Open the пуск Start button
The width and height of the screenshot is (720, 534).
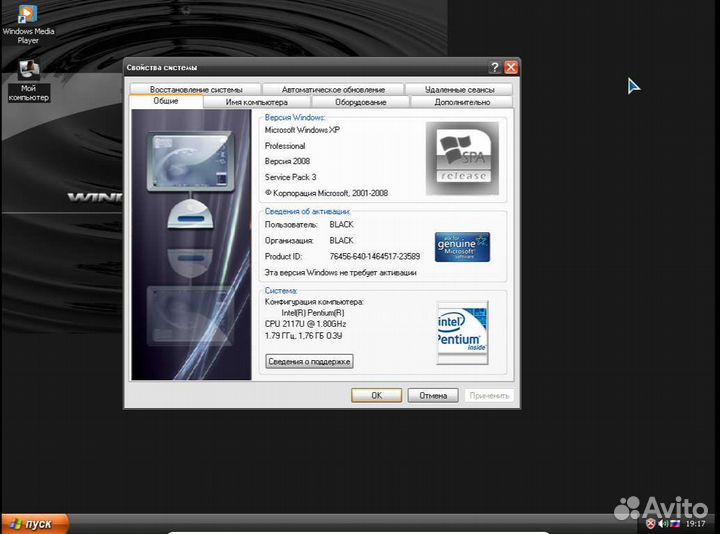click(x=35, y=524)
